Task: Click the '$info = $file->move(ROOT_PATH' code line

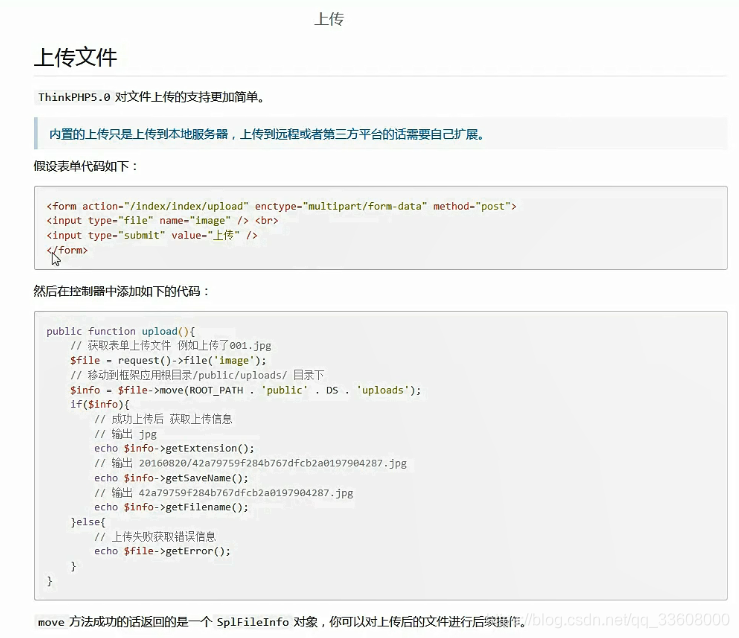Action: (246, 390)
